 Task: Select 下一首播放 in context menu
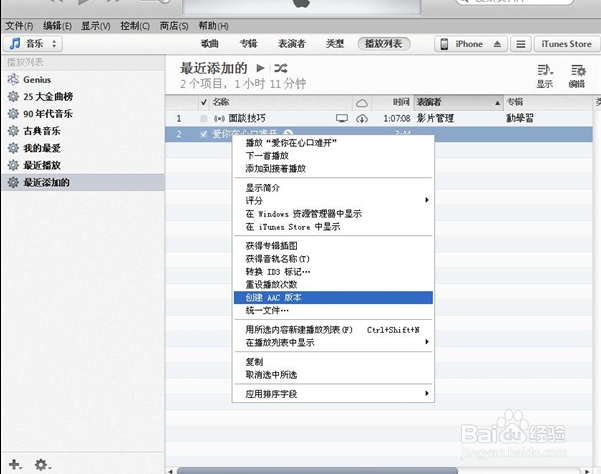pyautogui.click(x=333, y=156)
